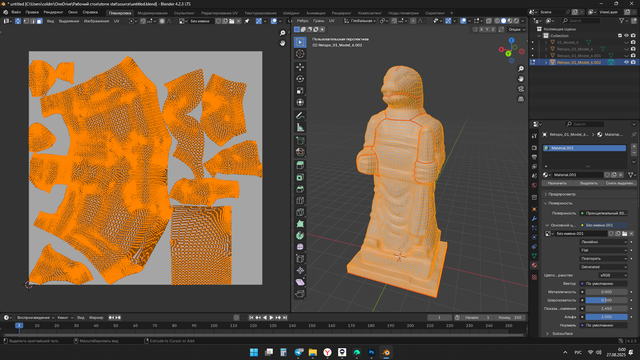Screen dimensions: 640x360
Task: Open the Object Data properties tab
Action: pos(534,256)
